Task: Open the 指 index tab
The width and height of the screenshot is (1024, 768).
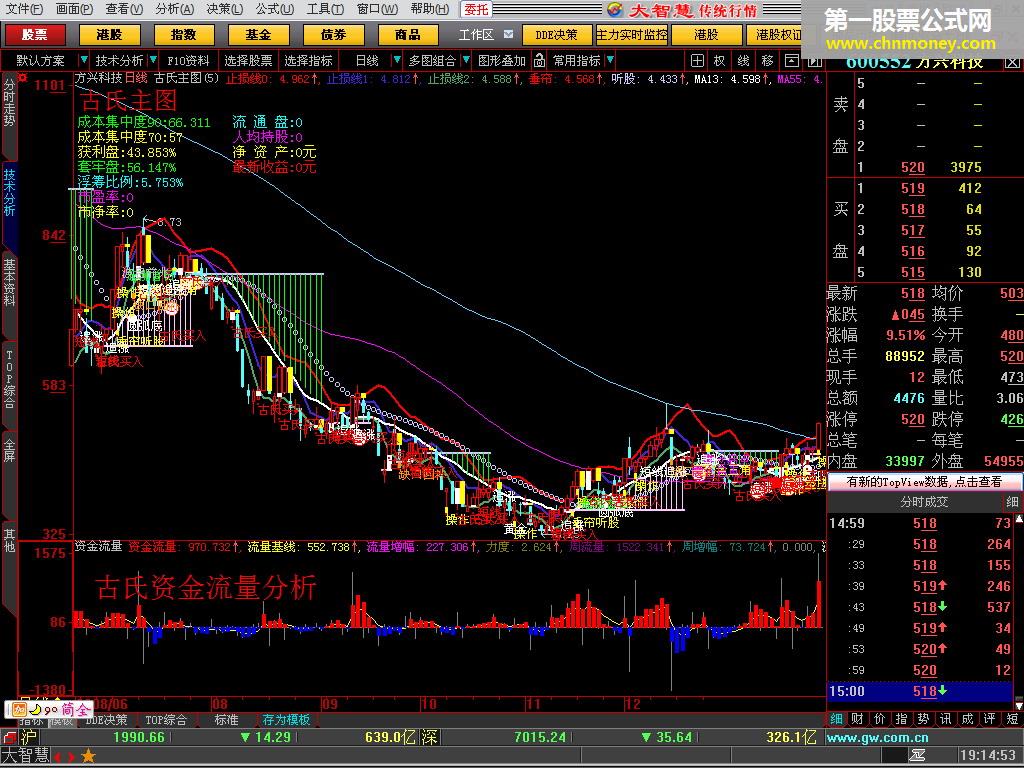Action: [901, 719]
